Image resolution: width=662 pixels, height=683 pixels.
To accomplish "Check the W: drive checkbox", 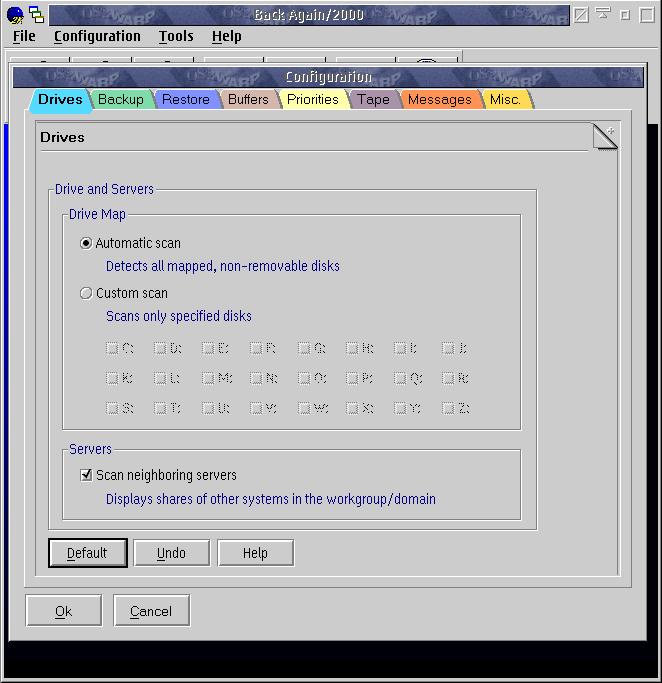I will (x=304, y=408).
